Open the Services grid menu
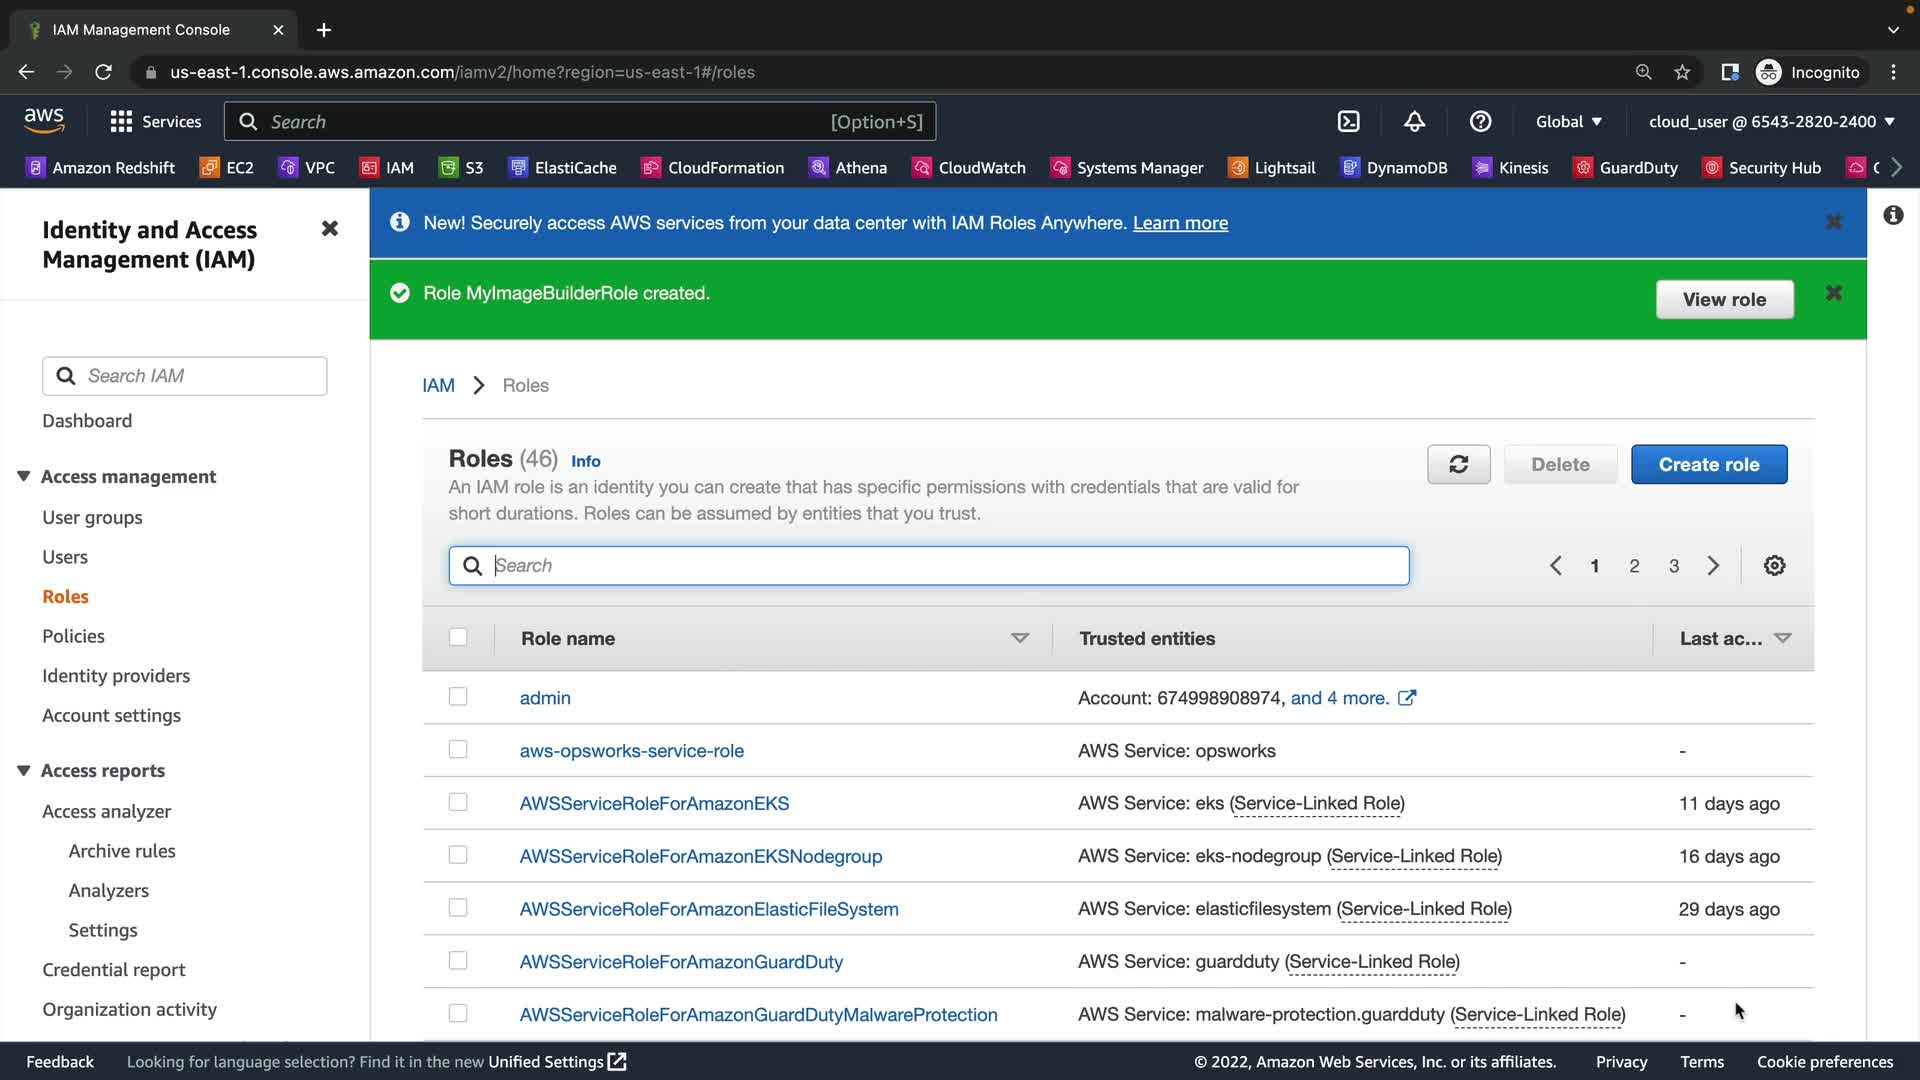The height and width of the screenshot is (1080, 1920). tap(155, 121)
